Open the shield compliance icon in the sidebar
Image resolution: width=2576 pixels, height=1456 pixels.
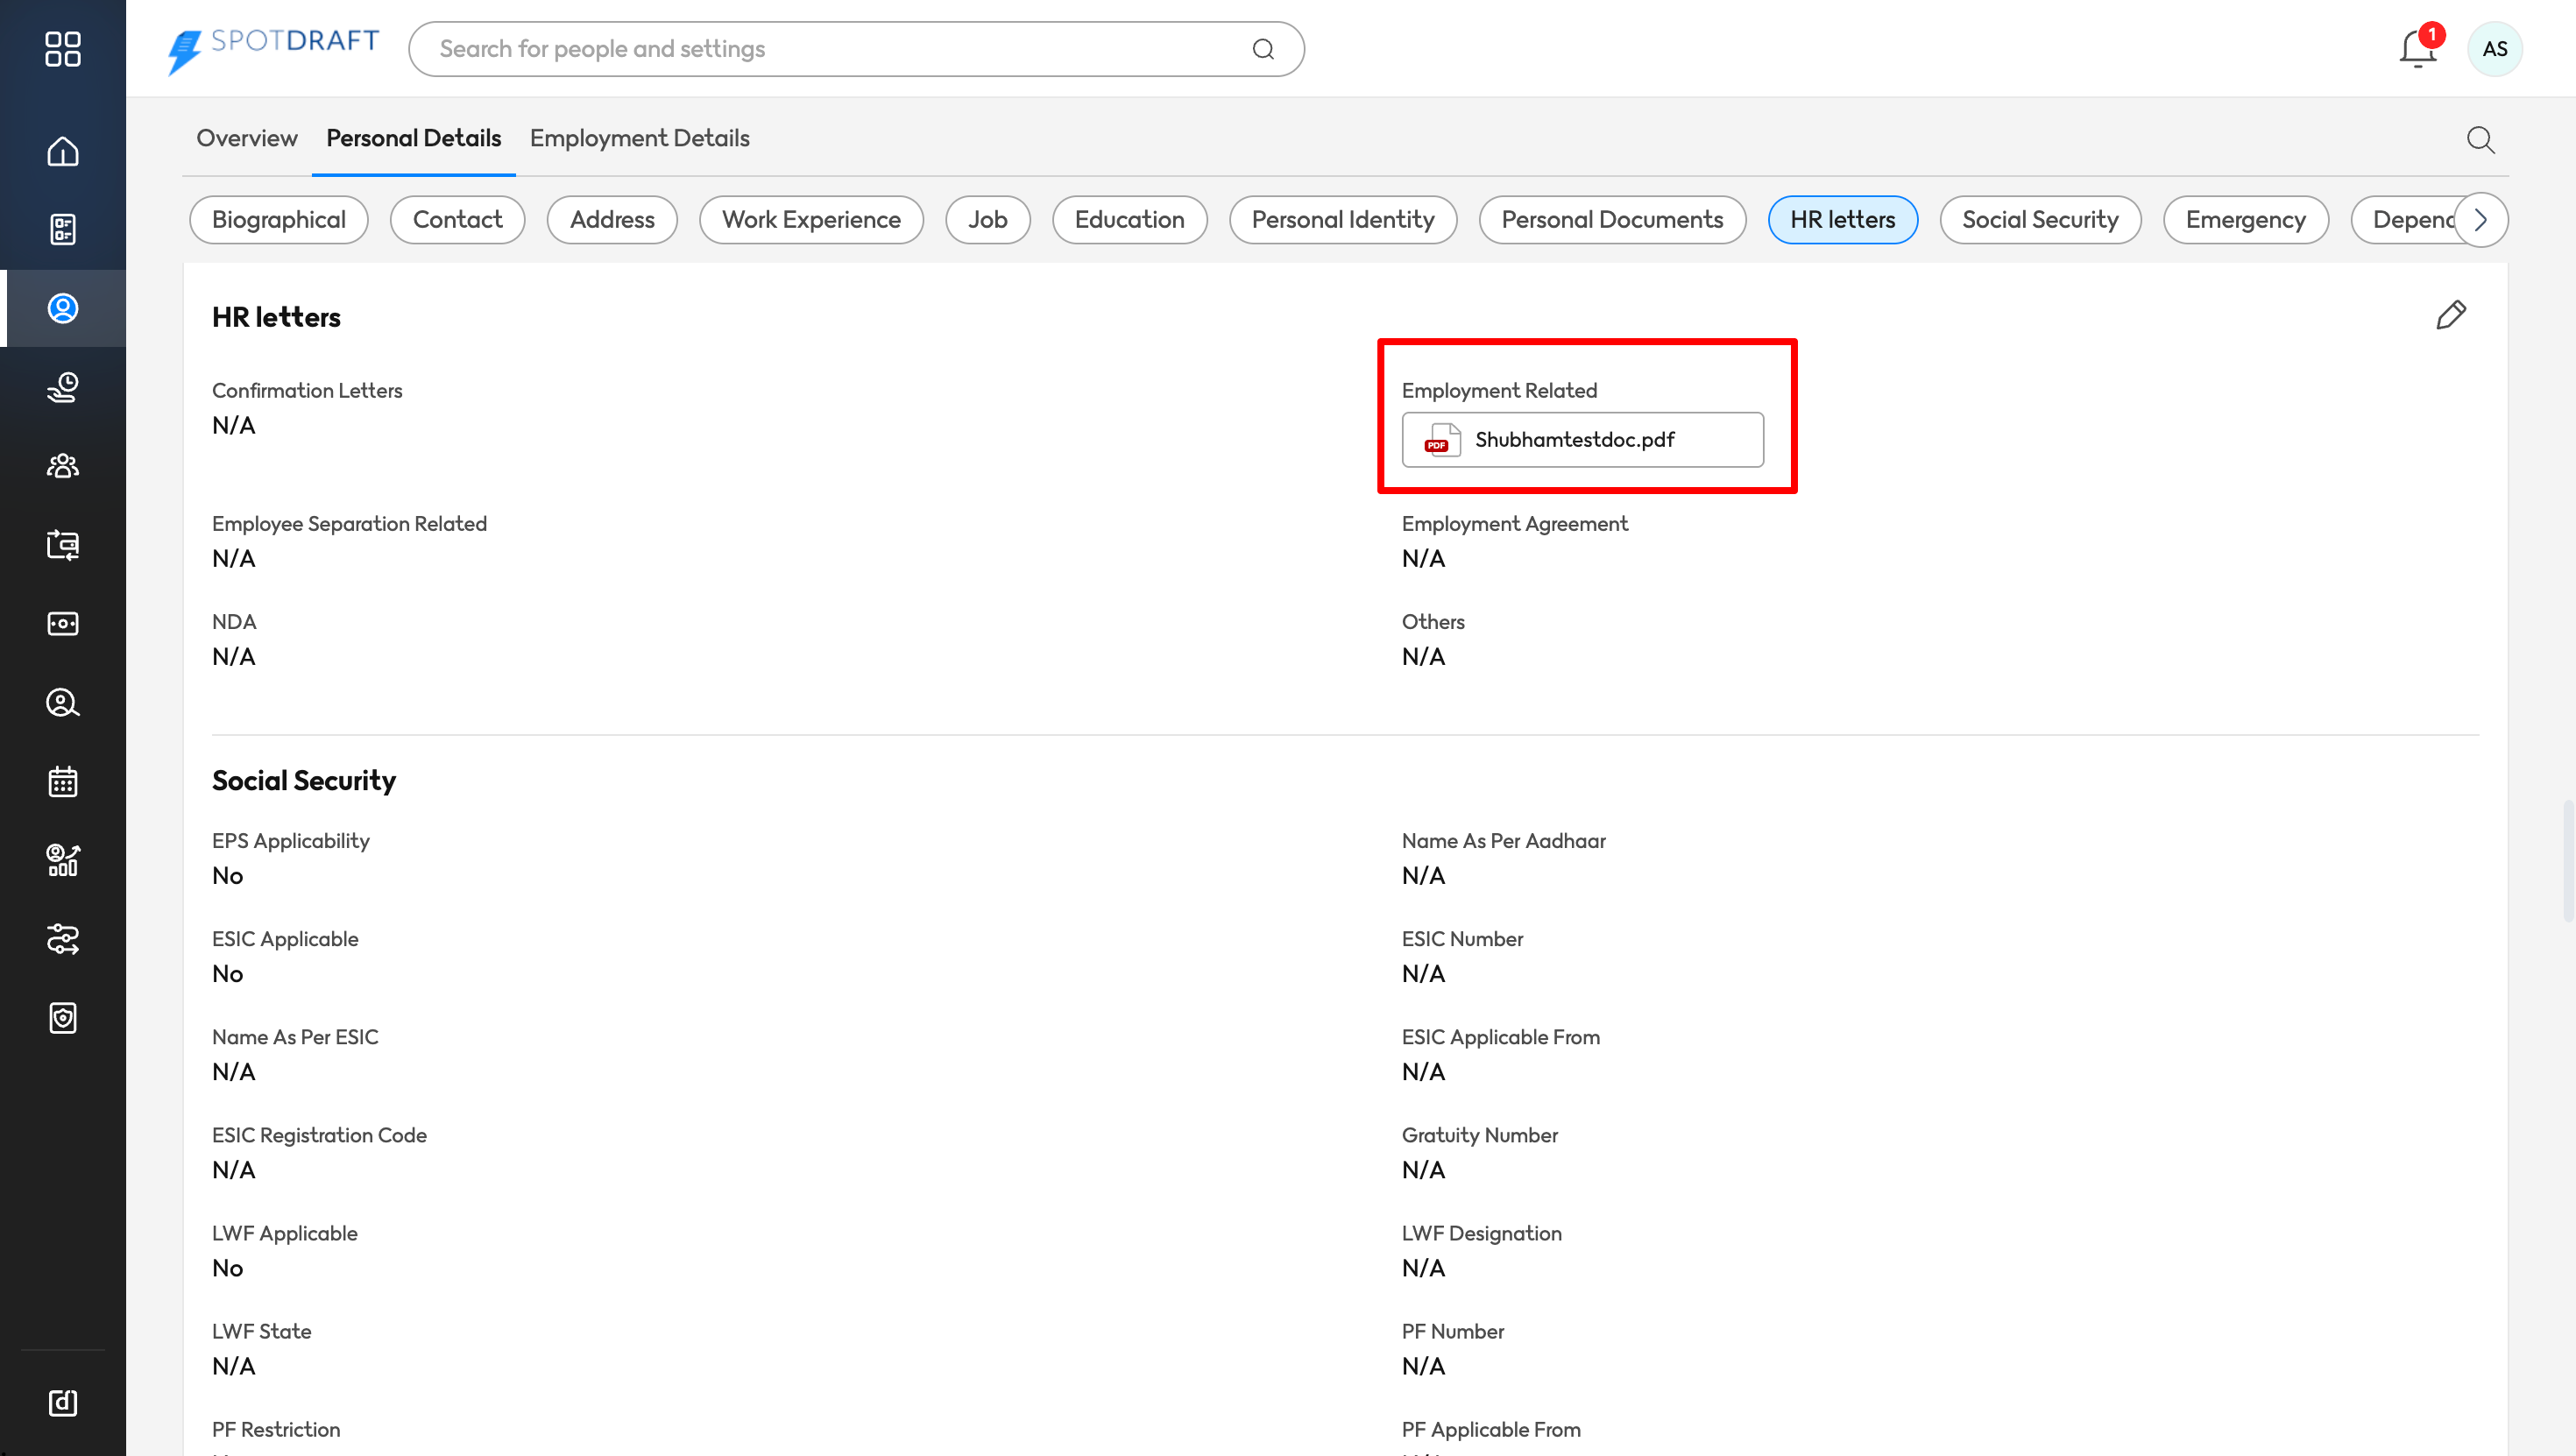pyautogui.click(x=62, y=1018)
